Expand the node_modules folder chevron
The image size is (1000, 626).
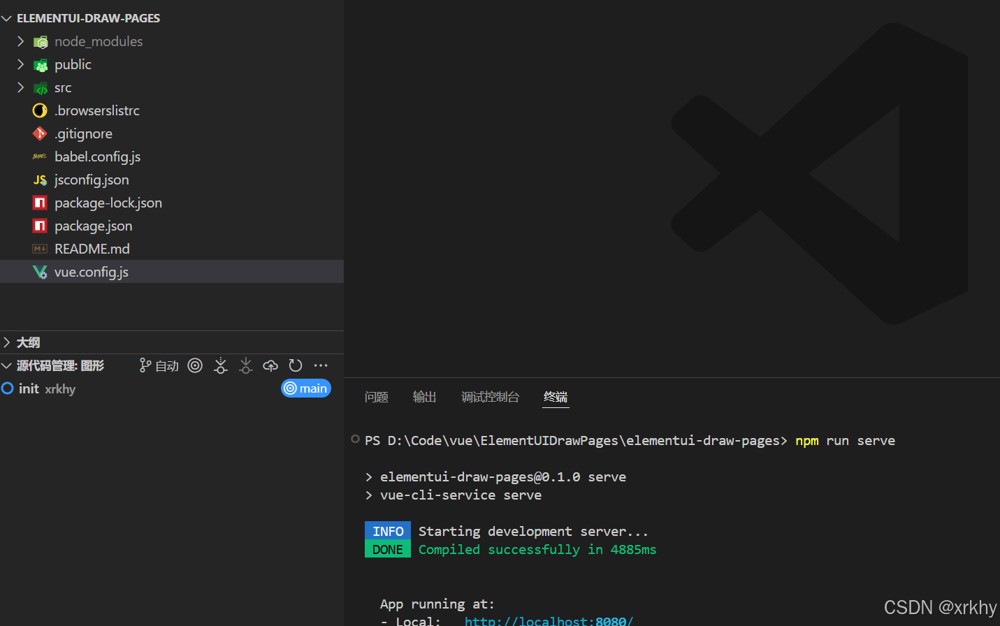20,41
